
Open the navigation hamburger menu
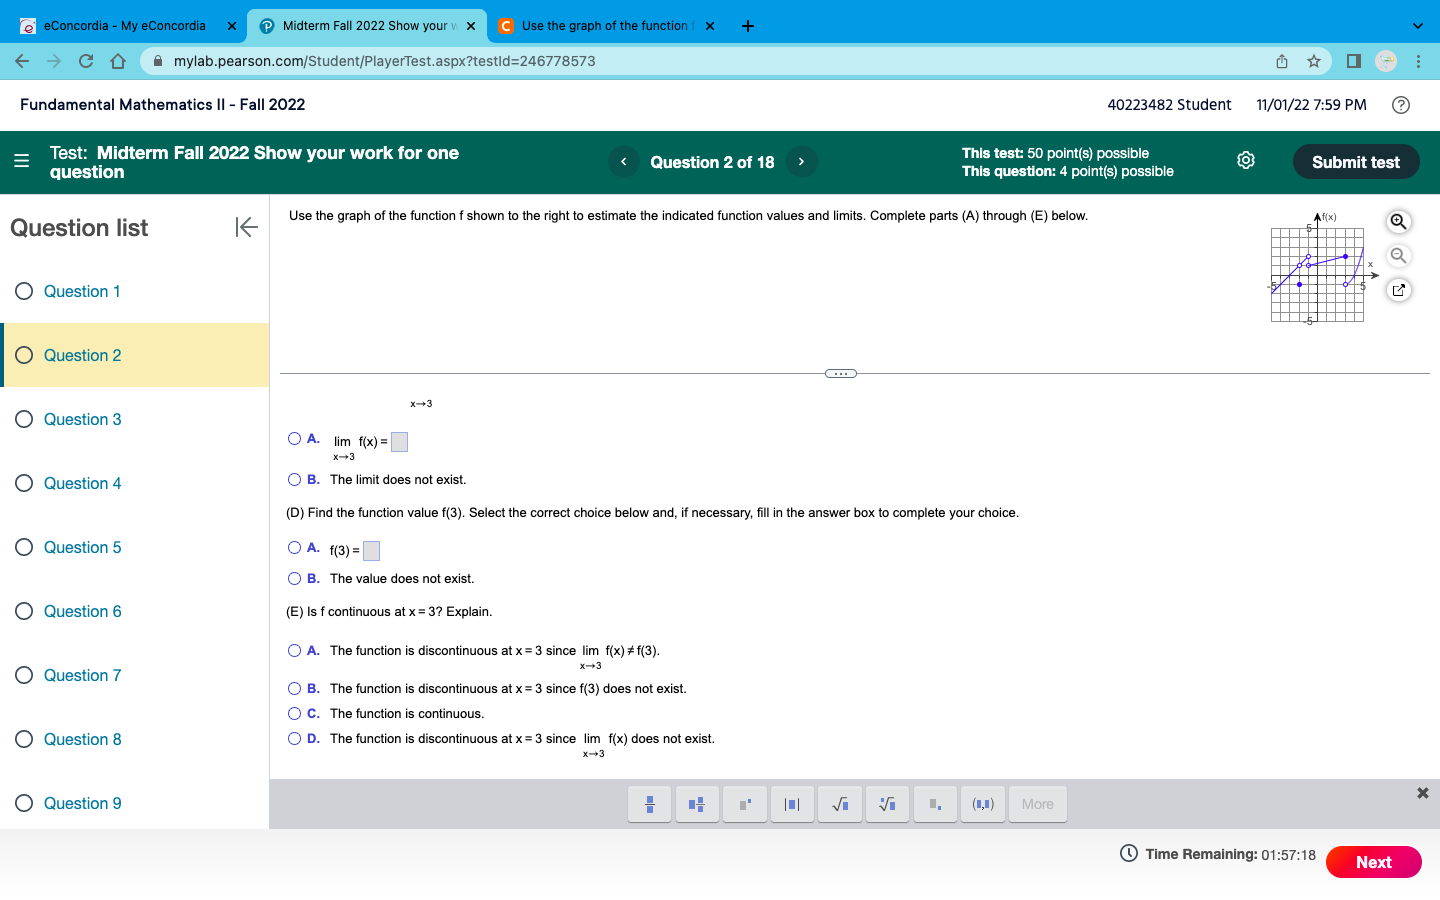pyautogui.click(x=21, y=161)
